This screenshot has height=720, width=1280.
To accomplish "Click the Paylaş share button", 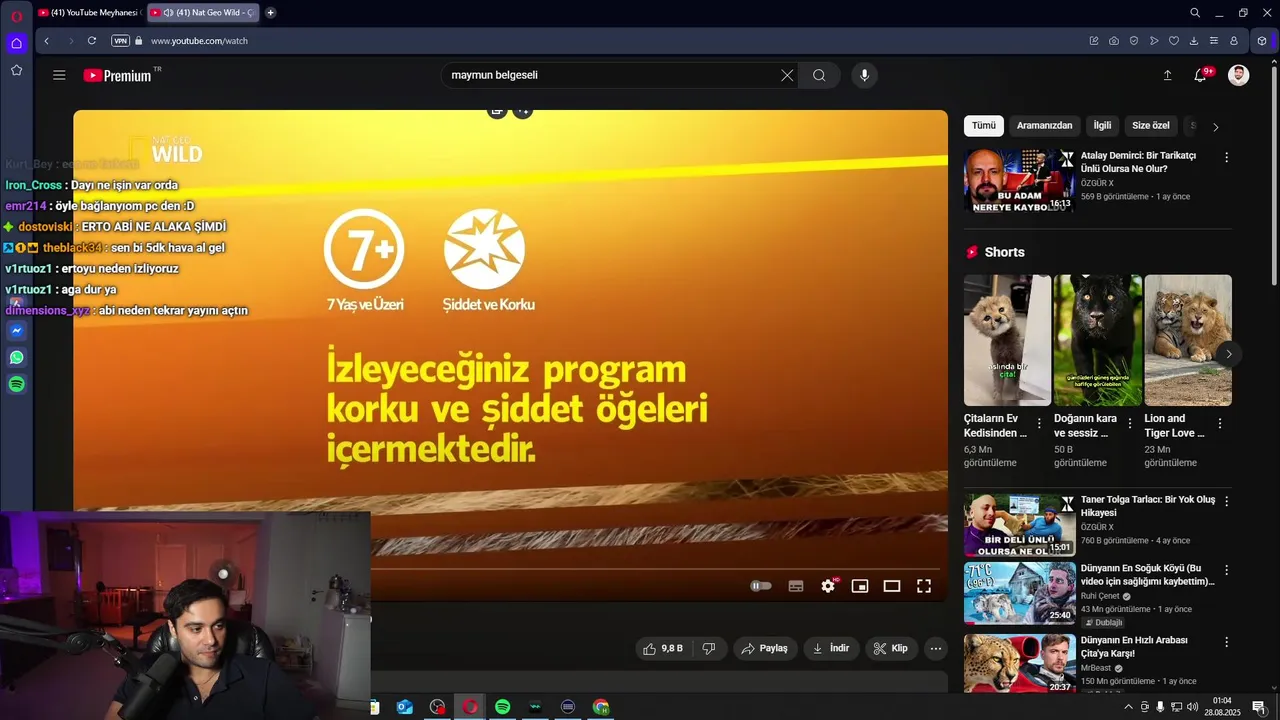I will pos(765,648).
